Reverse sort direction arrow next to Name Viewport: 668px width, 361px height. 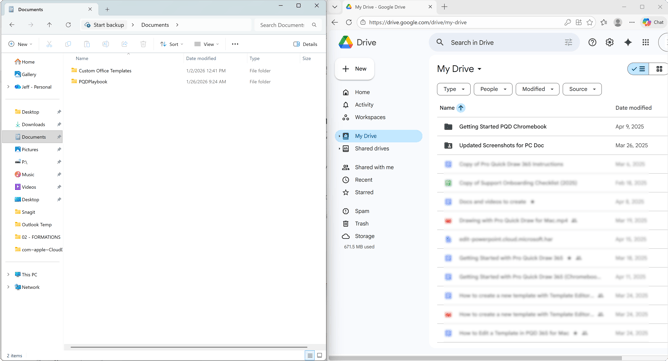(461, 108)
